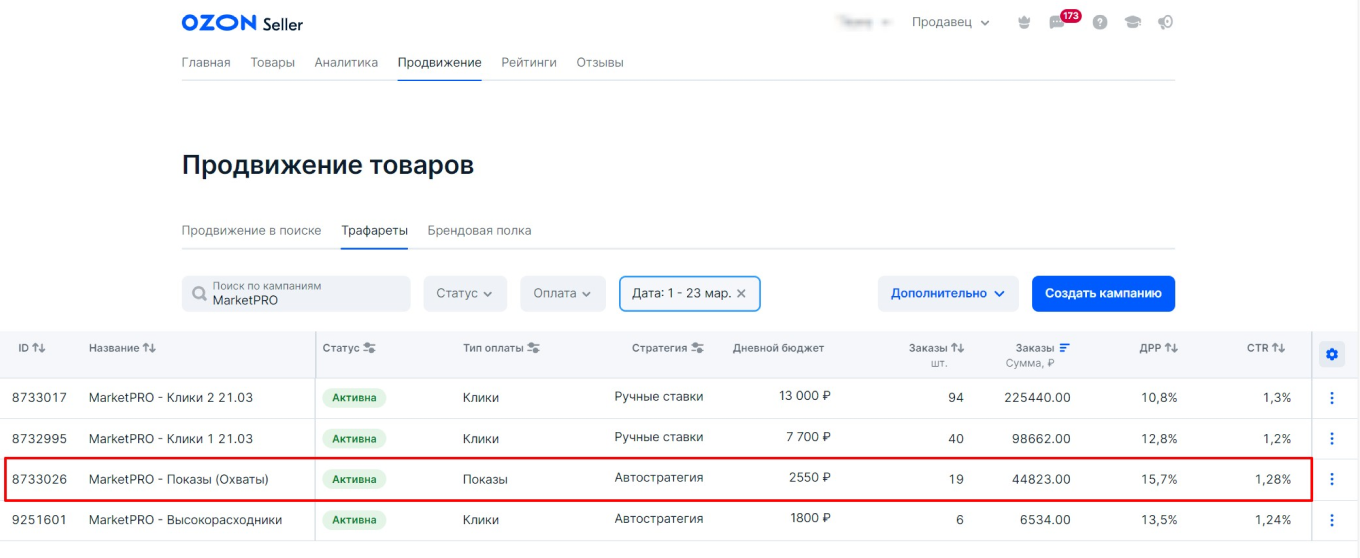The image size is (1360, 558).
Task: Switch to the Брендовая полка tab
Action: [x=479, y=230]
